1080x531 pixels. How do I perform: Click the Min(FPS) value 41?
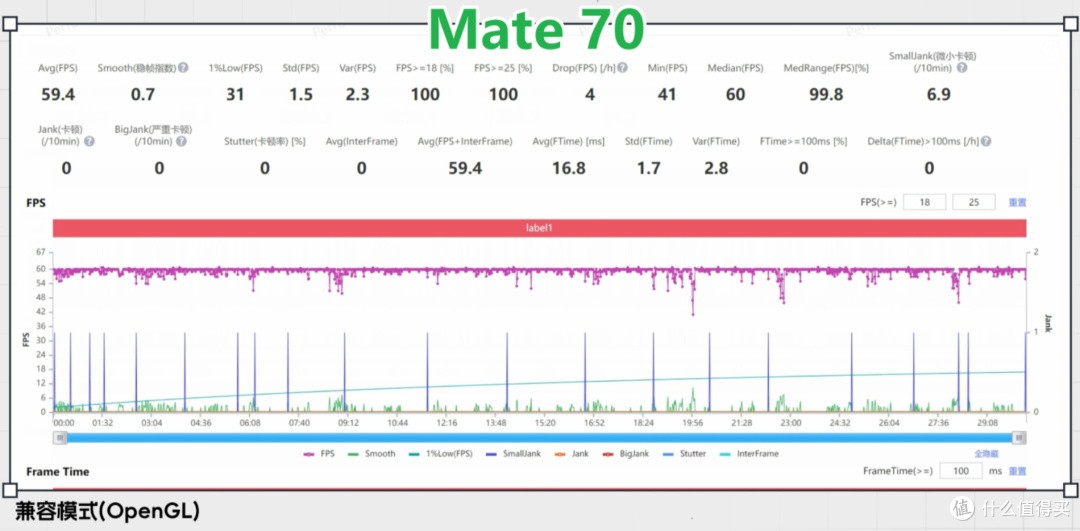667,94
